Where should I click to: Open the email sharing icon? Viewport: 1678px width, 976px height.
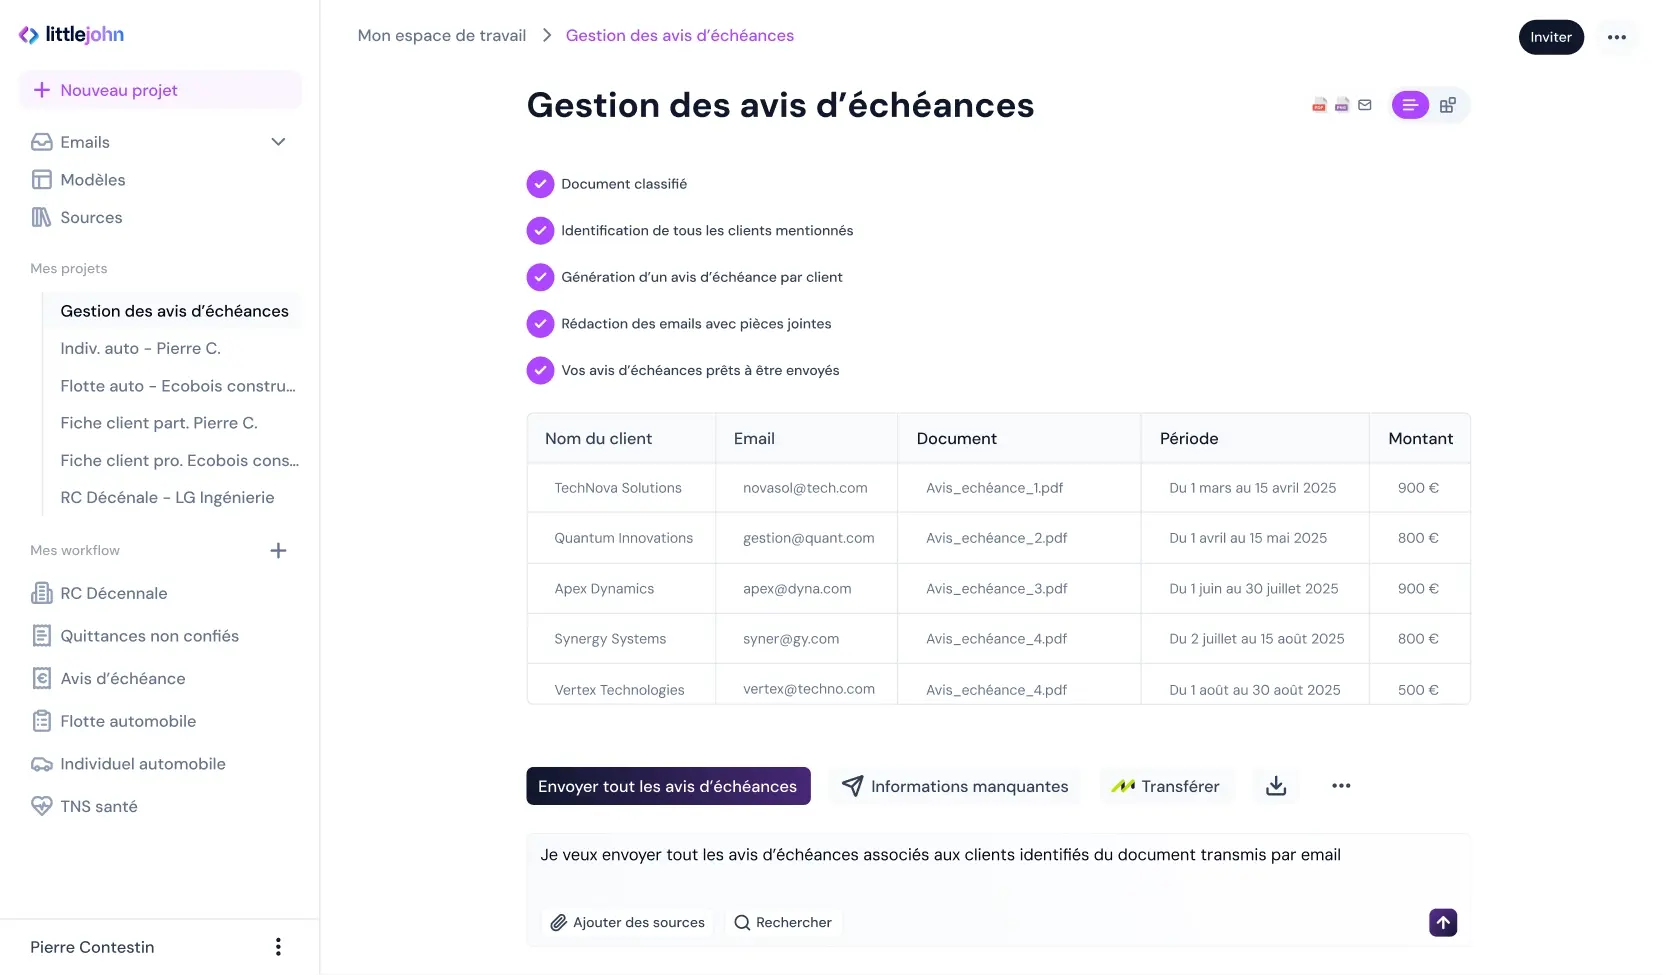coord(1364,104)
